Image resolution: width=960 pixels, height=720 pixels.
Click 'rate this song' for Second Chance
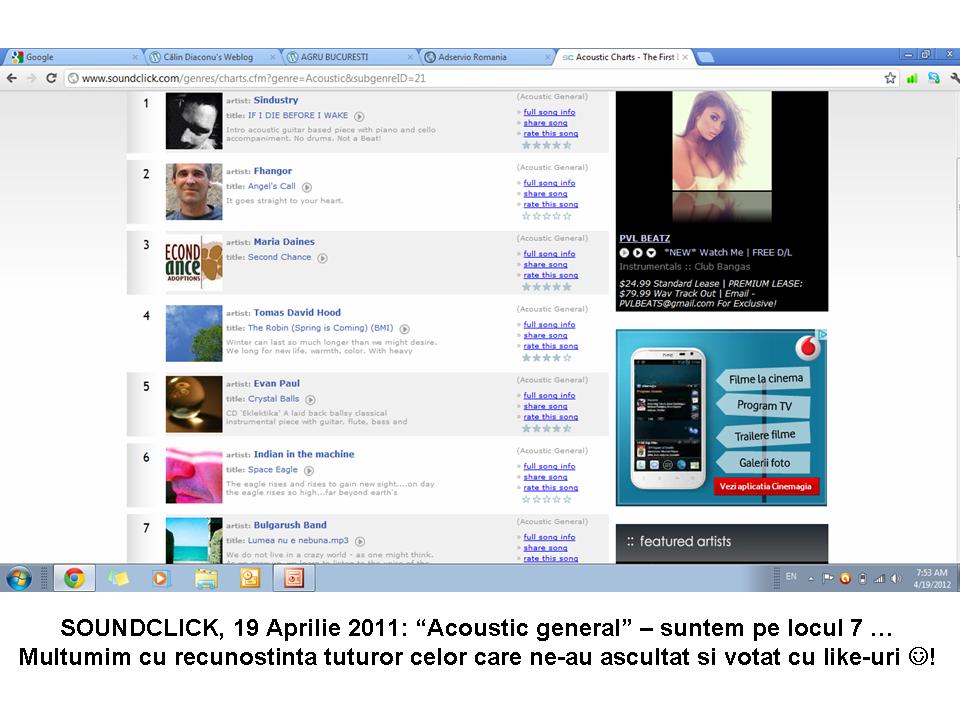click(550, 275)
